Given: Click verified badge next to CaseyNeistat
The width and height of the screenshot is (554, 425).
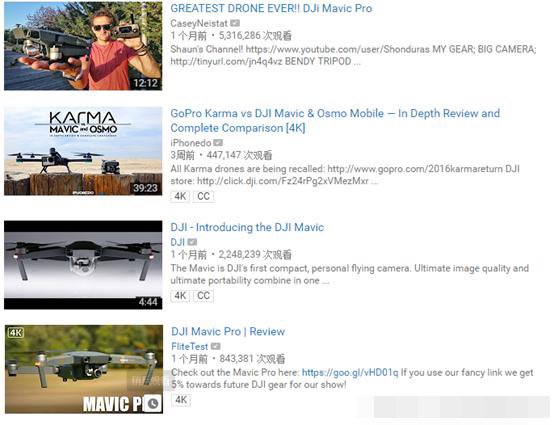Looking at the screenshot, I should point(235,23).
